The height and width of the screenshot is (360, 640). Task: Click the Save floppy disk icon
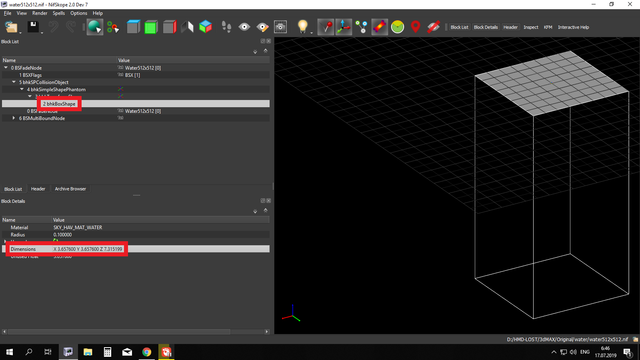click(x=33, y=27)
